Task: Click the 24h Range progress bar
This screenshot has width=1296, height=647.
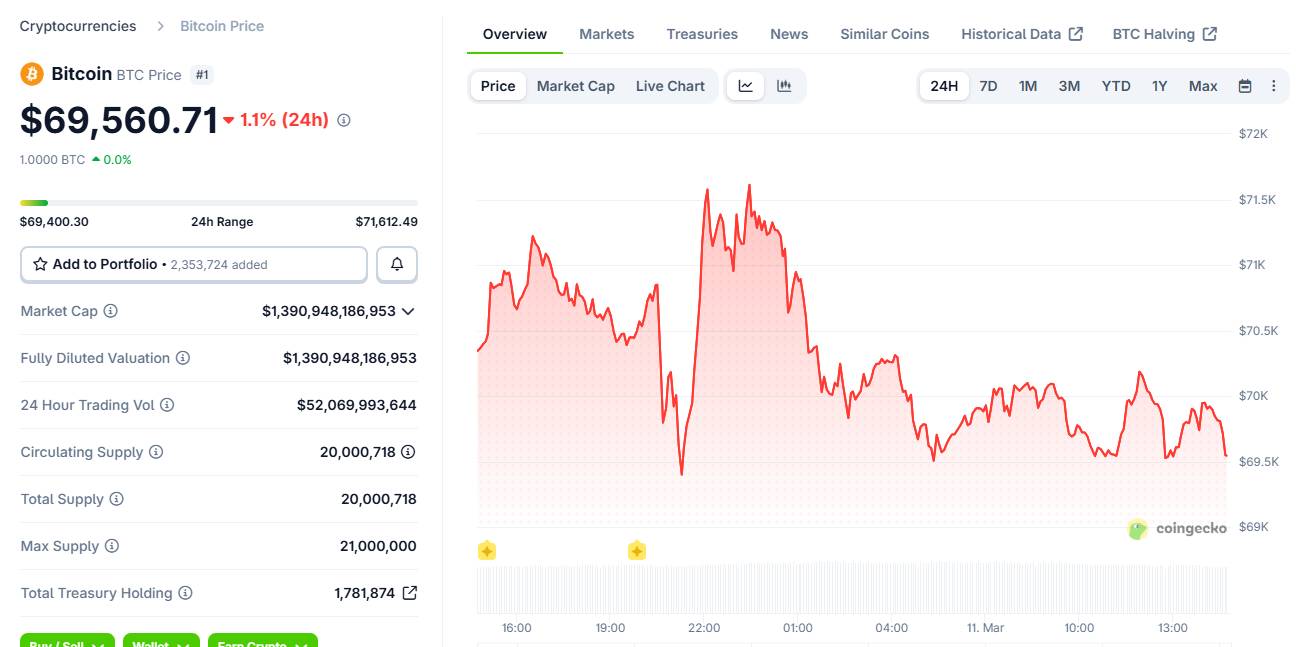Action: click(x=219, y=201)
